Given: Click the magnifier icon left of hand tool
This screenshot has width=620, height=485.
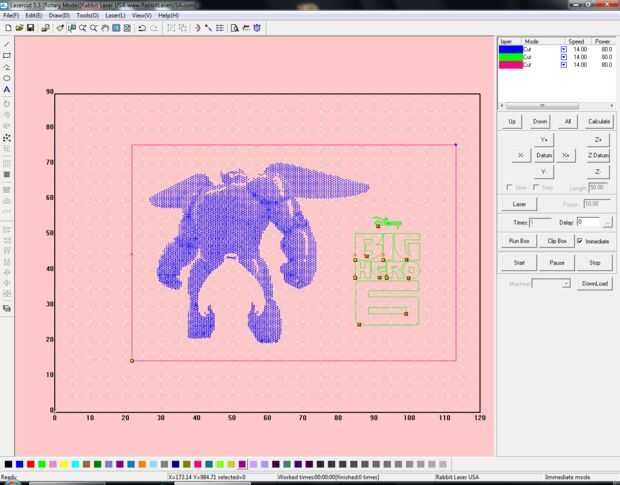Looking at the screenshot, I should click(x=94, y=28).
